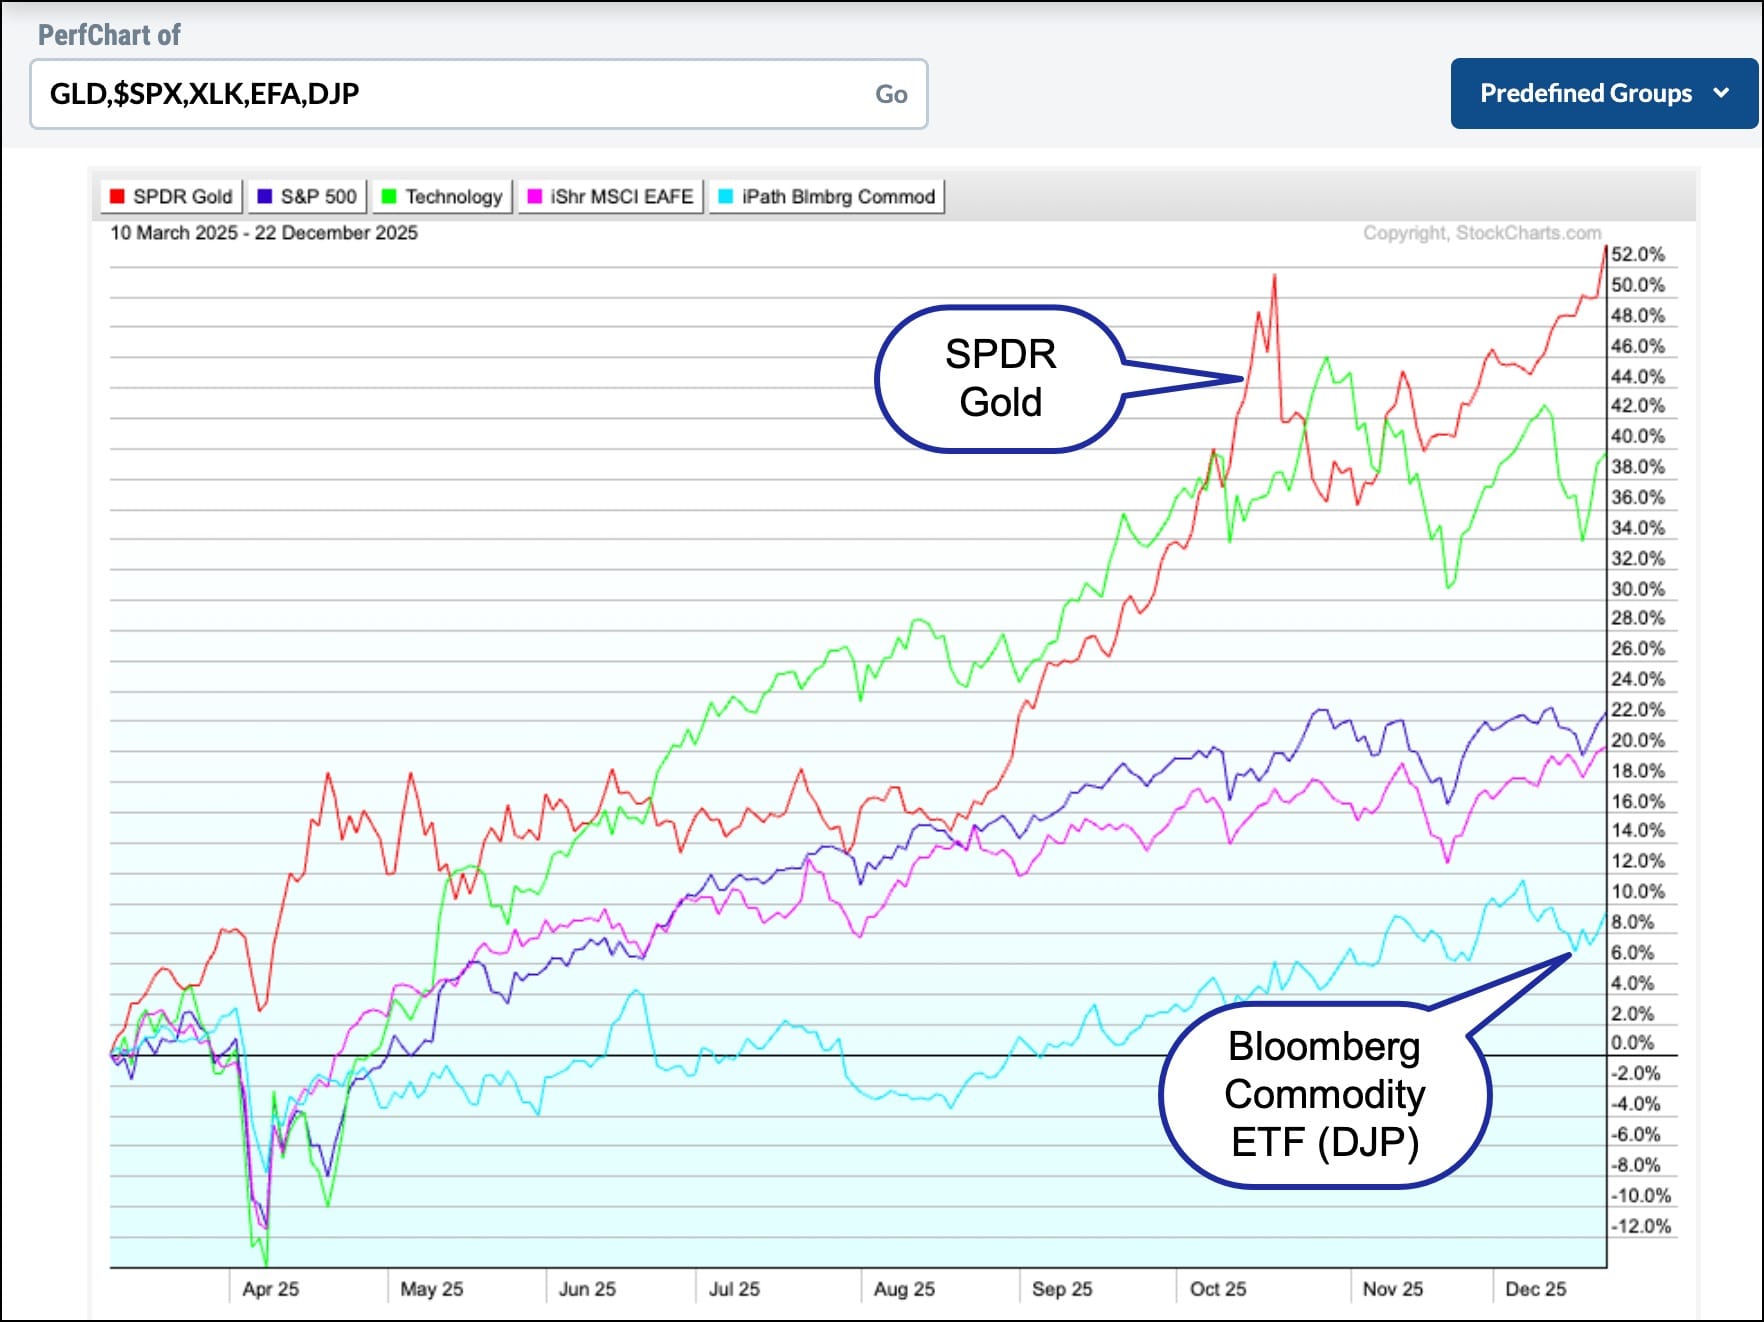Click the Bloomberg Commodity ETF callout bubble
1764x1322 pixels.
[1324, 1094]
